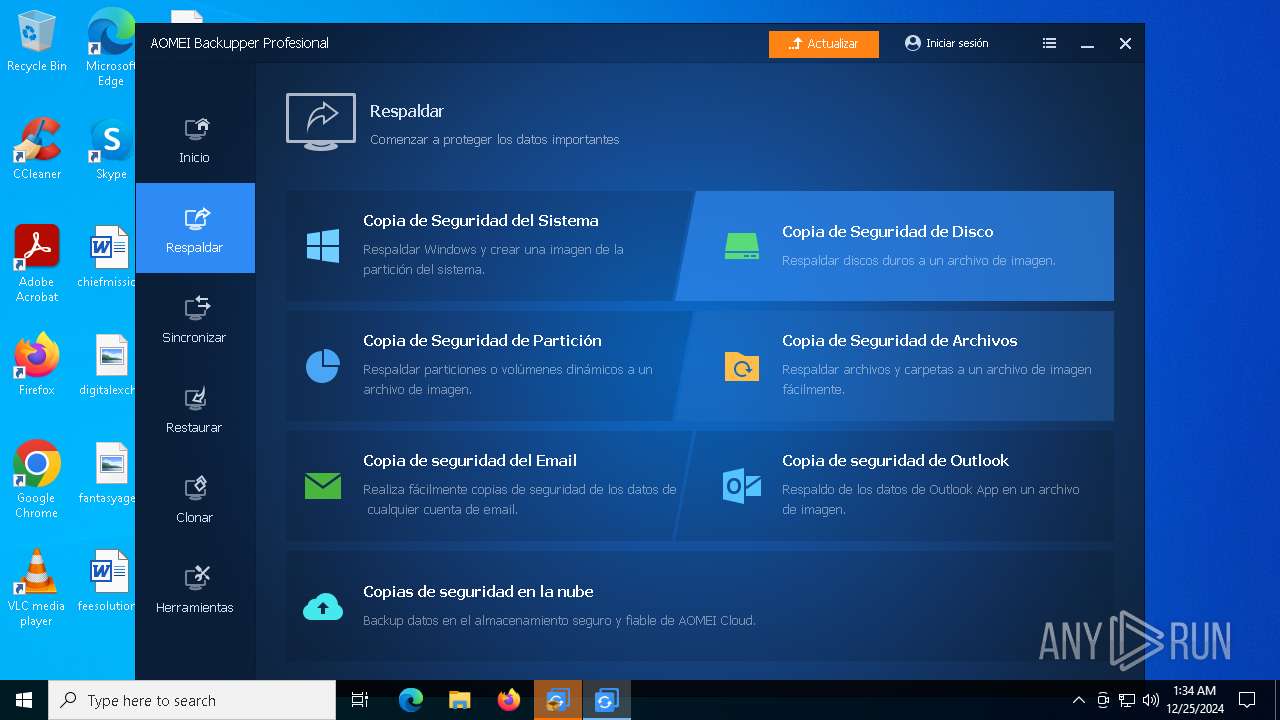Choose Copia de seguridad de Outlook
This screenshot has width=1280, height=720.
[897, 486]
